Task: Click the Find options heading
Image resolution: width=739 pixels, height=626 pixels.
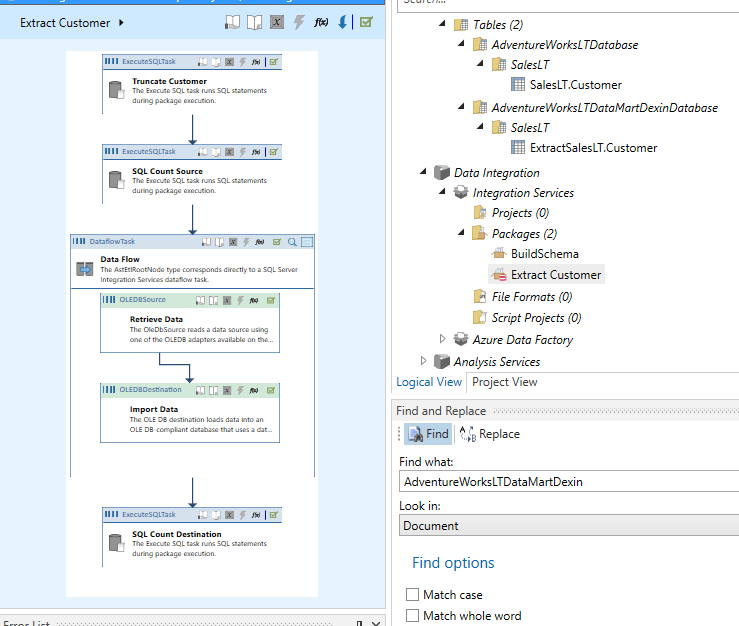Action: point(453,563)
